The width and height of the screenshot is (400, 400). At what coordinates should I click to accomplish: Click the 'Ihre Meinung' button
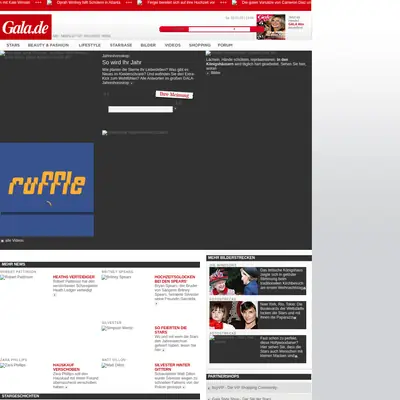pyautogui.click(x=174, y=95)
